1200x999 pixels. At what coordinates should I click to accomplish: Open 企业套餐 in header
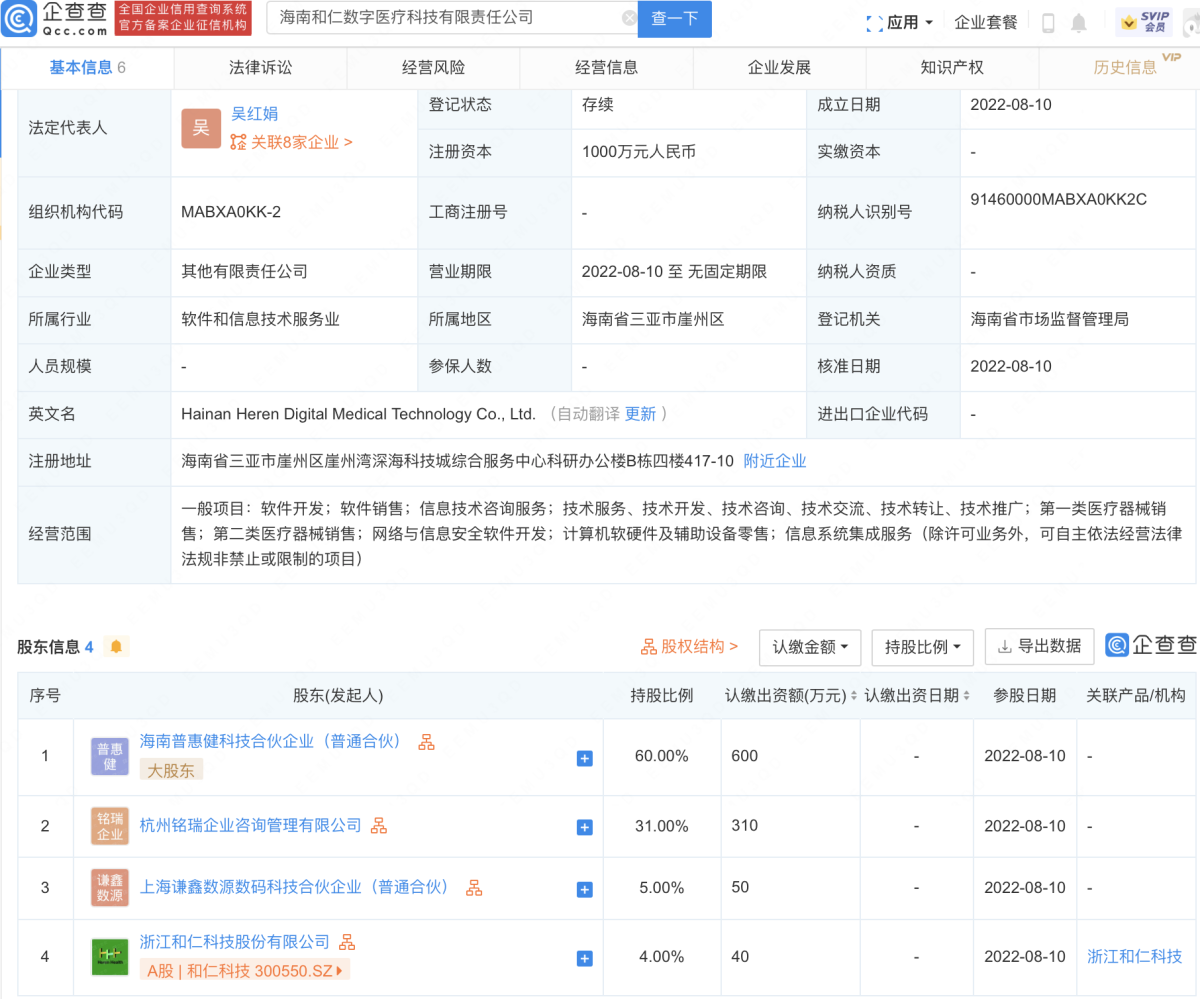coord(986,22)
